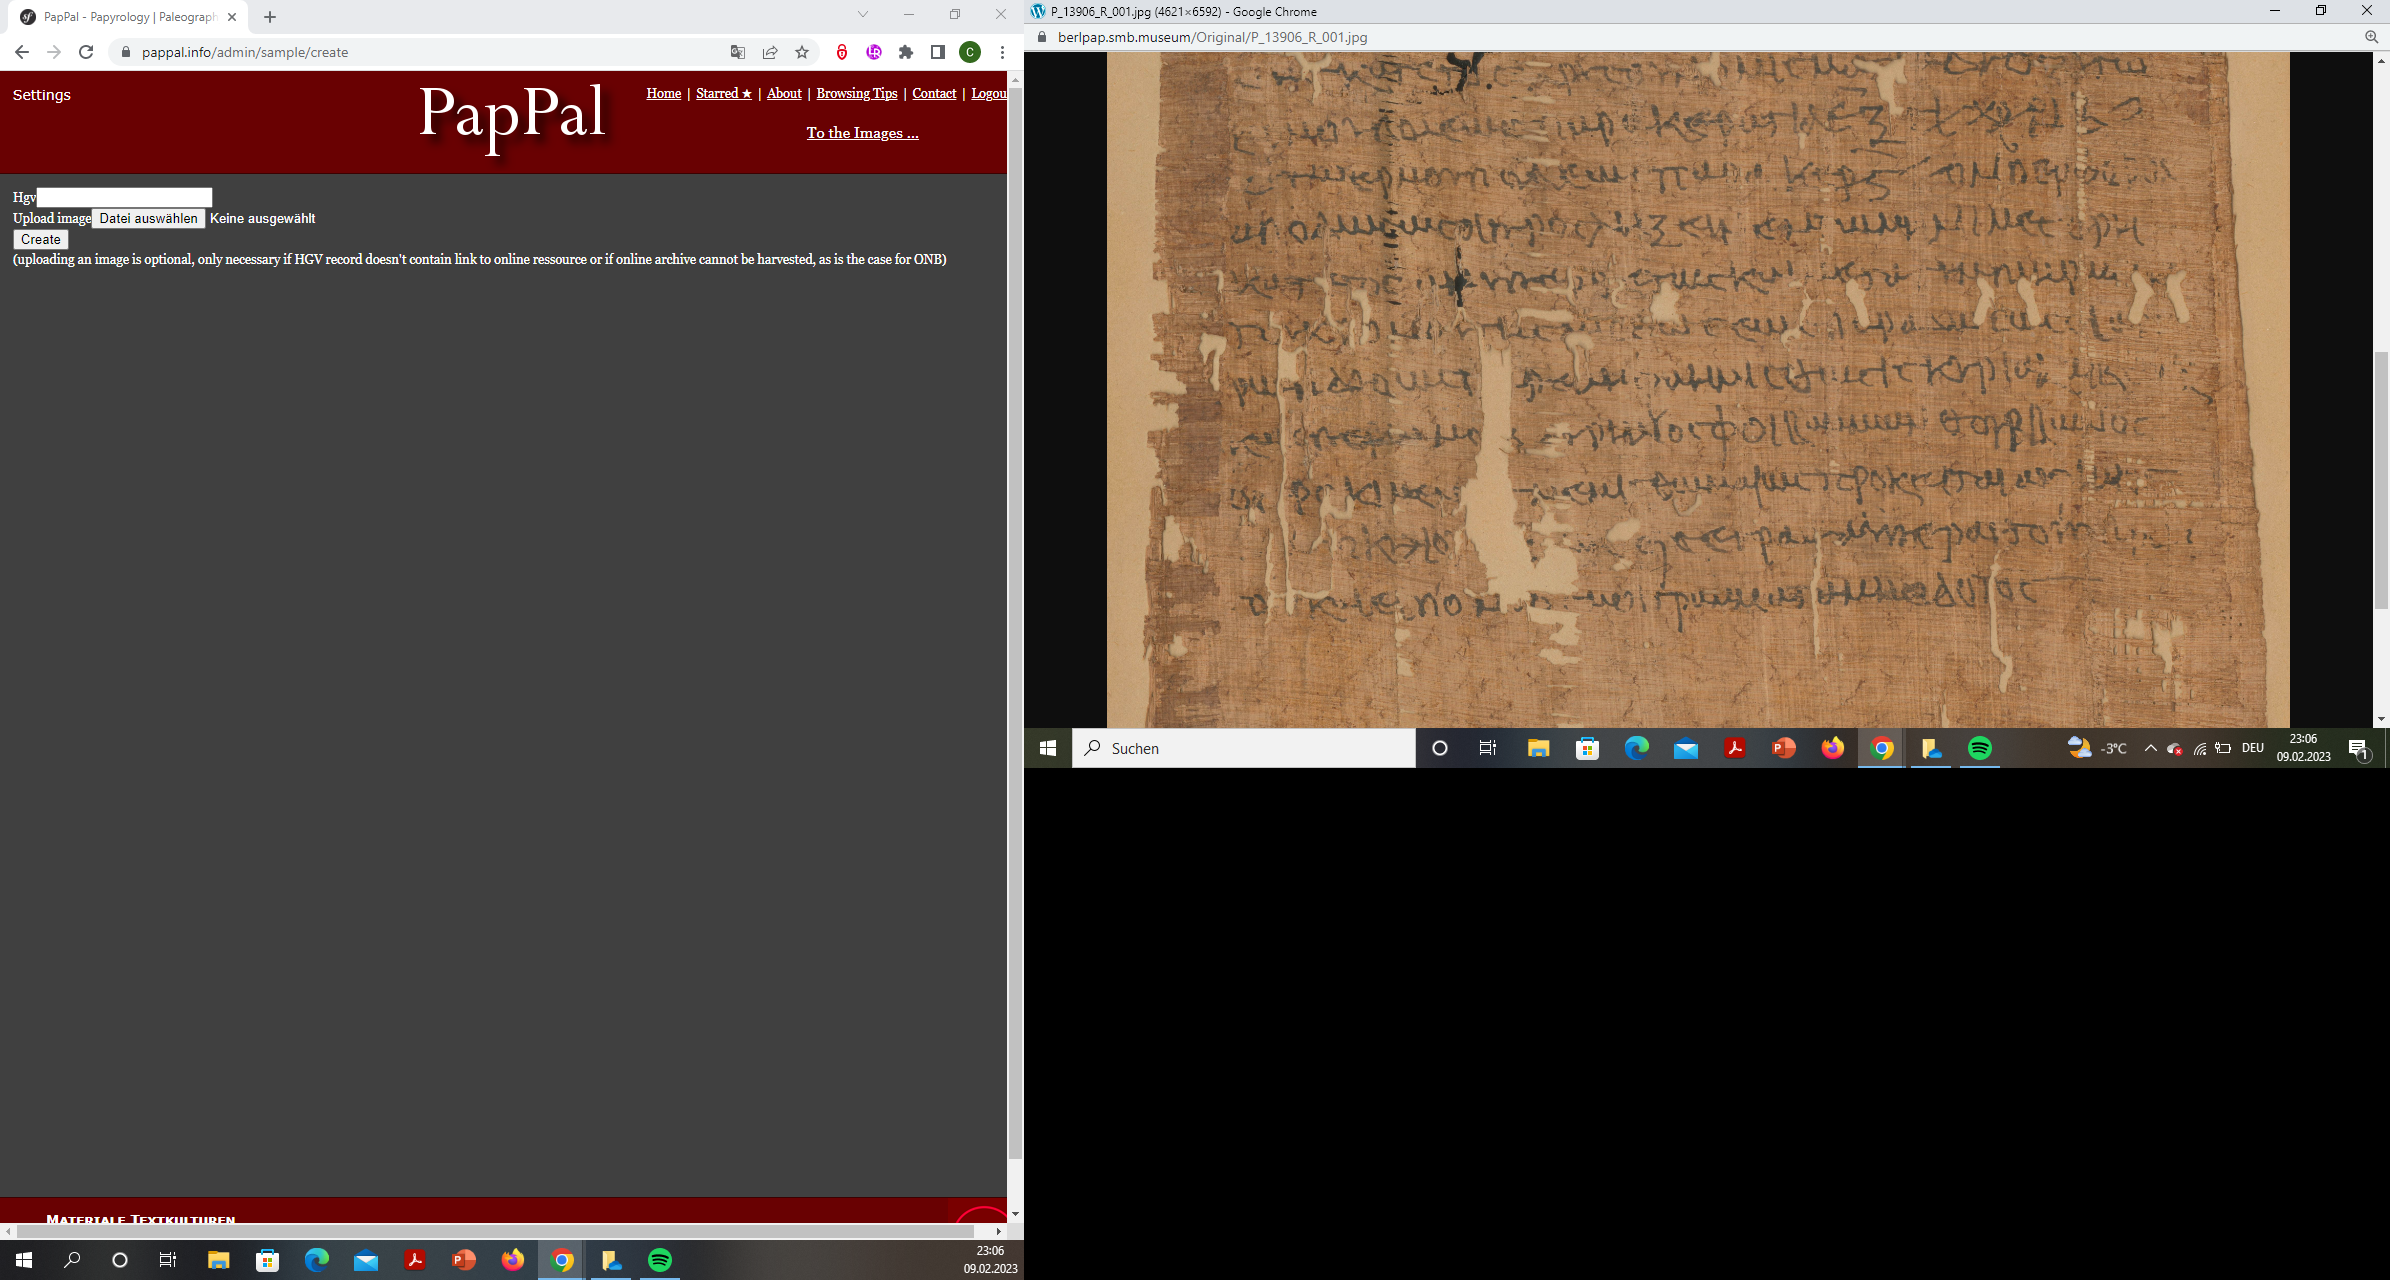Open PowerPoint in lower taskbar

tap(464, 1260)
